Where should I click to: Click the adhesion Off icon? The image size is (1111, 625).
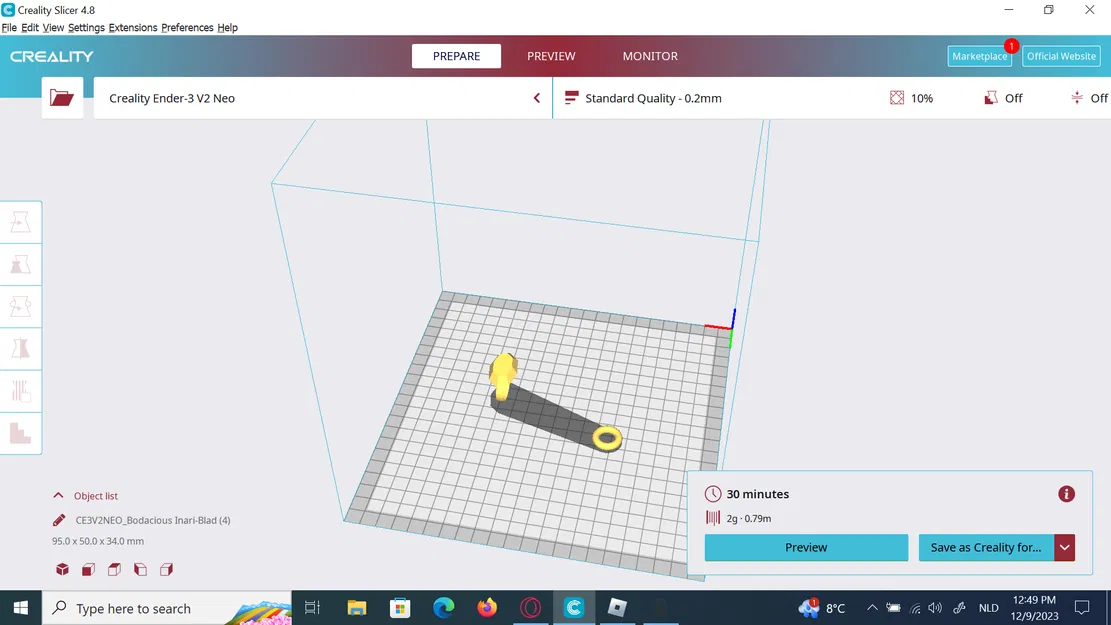point(1077,98)
